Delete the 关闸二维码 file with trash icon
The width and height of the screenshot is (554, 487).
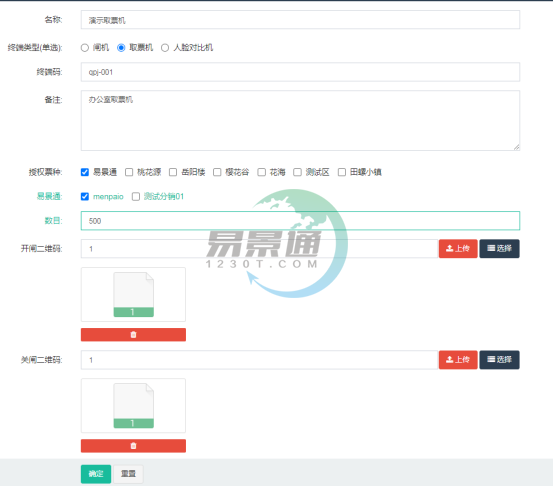click(133, 446)
